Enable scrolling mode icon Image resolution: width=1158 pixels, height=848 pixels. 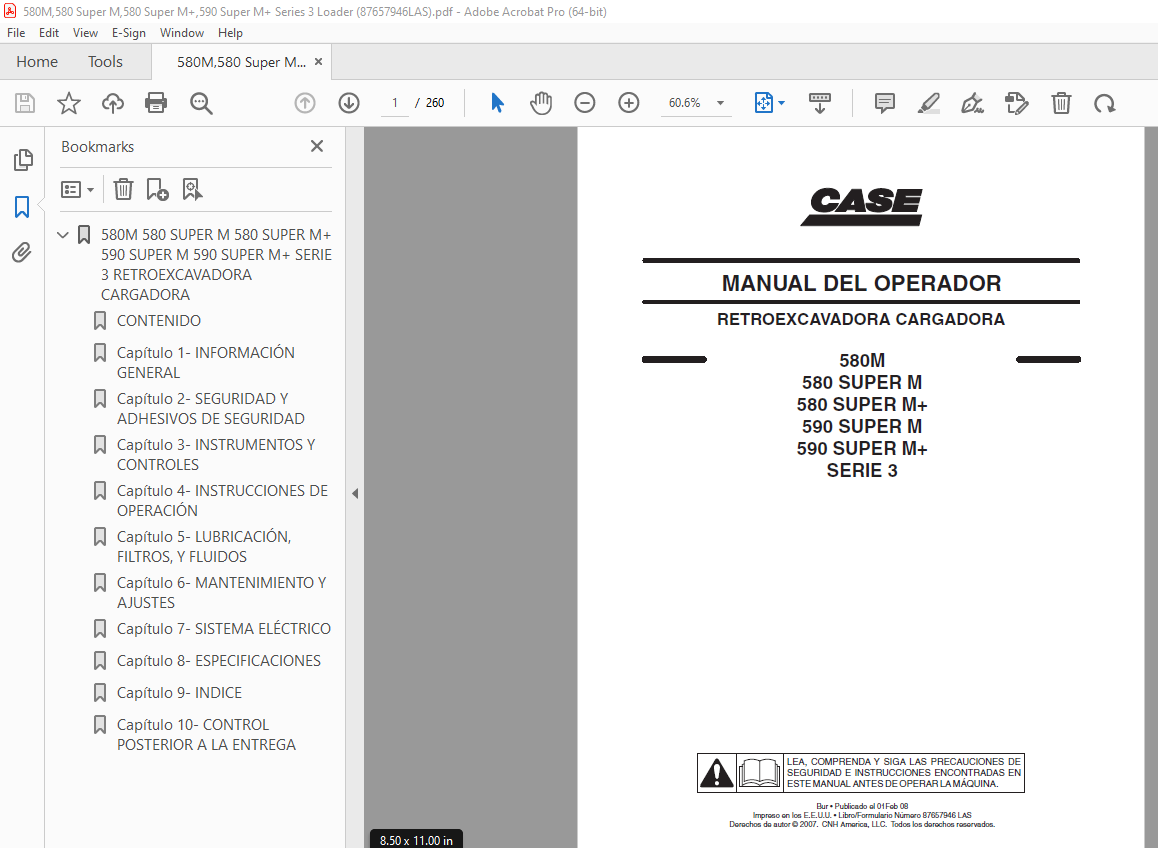click(x=820, y=103)
